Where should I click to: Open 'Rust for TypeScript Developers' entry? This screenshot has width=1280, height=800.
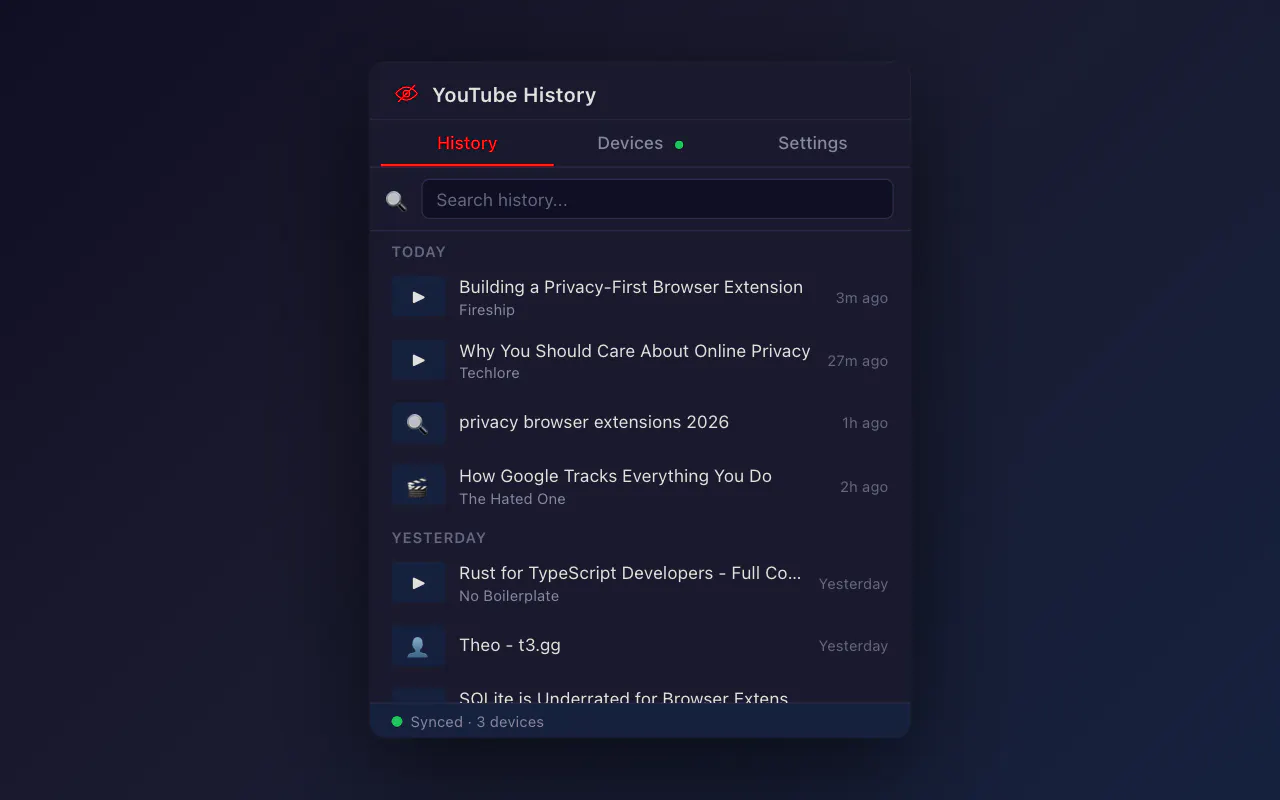pyautogui.click(x=640, y=583)
